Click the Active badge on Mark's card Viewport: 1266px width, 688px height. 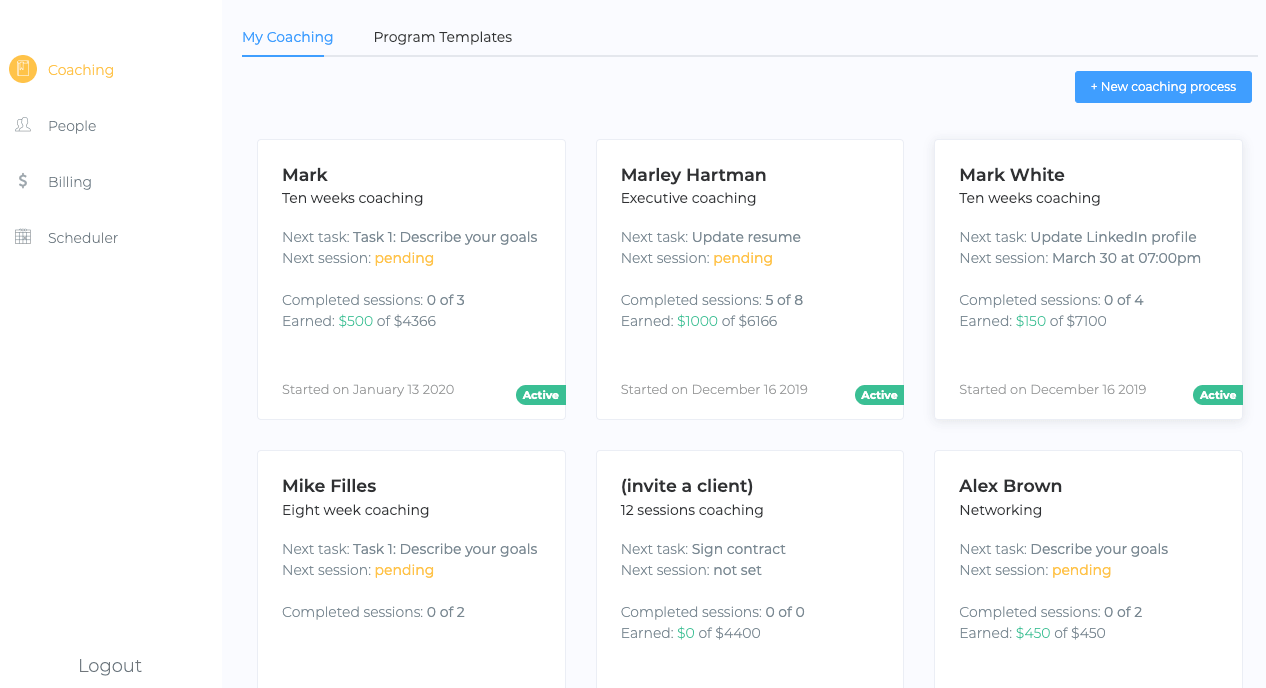point(541,395)
